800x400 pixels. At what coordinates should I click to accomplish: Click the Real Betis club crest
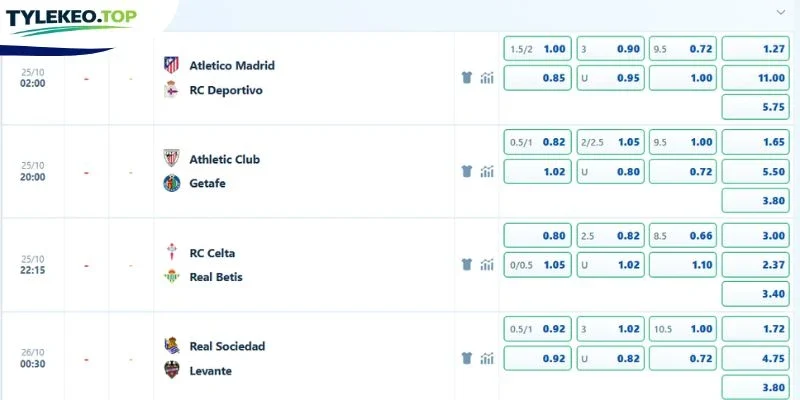click(171, 277)
